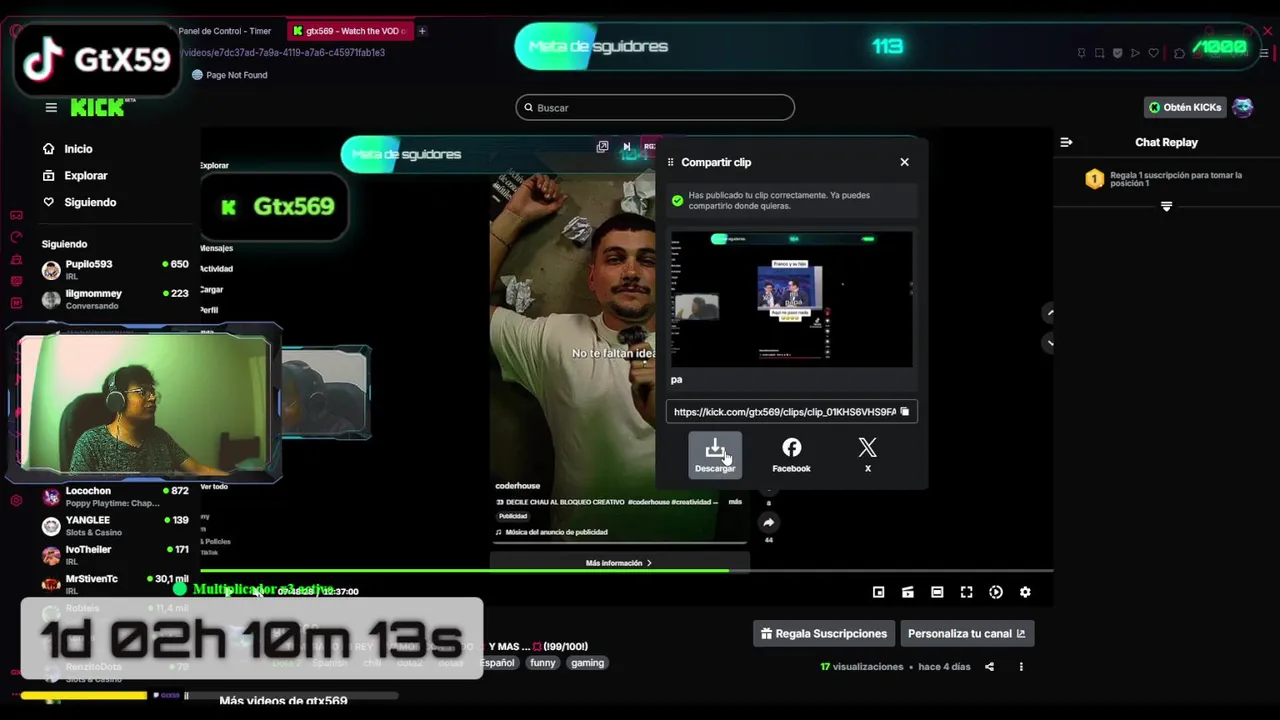1280x720 pixels.
Task: Click Regala Suscripciones button
Action: [824, 634]
